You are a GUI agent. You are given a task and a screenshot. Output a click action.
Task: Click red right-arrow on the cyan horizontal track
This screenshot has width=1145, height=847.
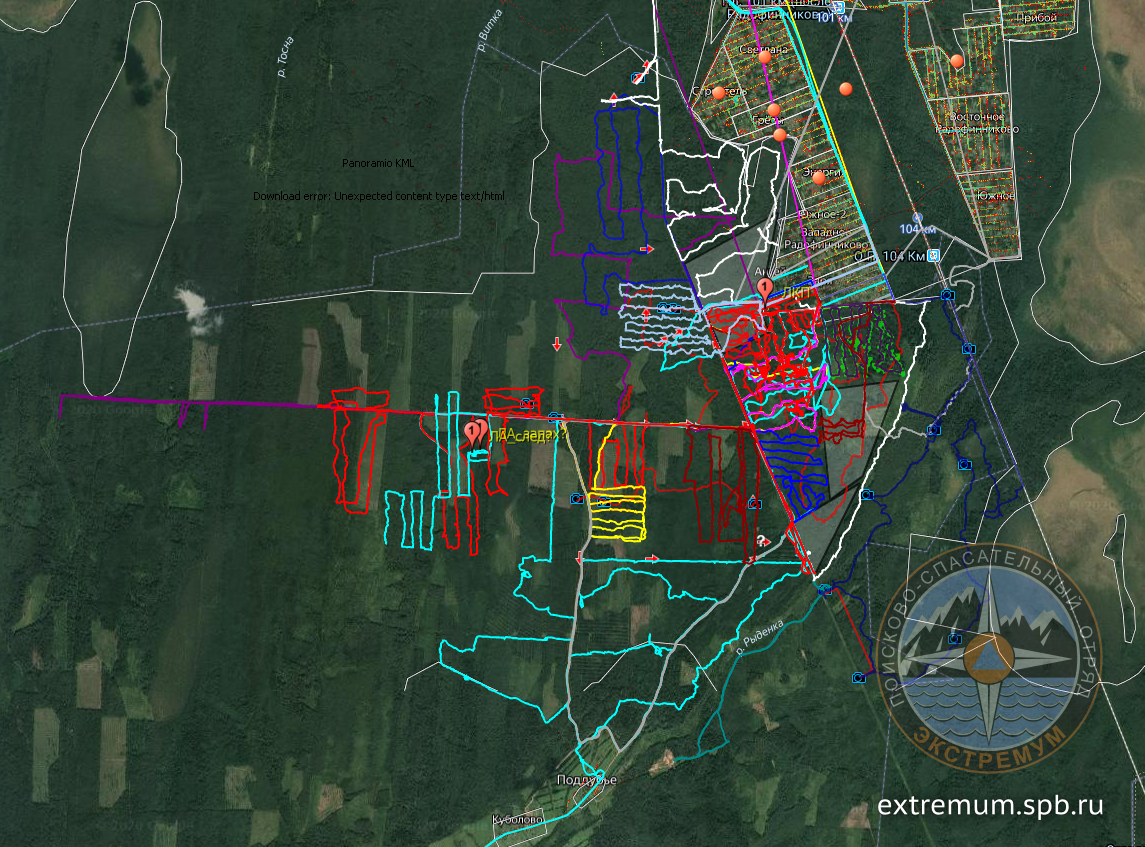652,559
